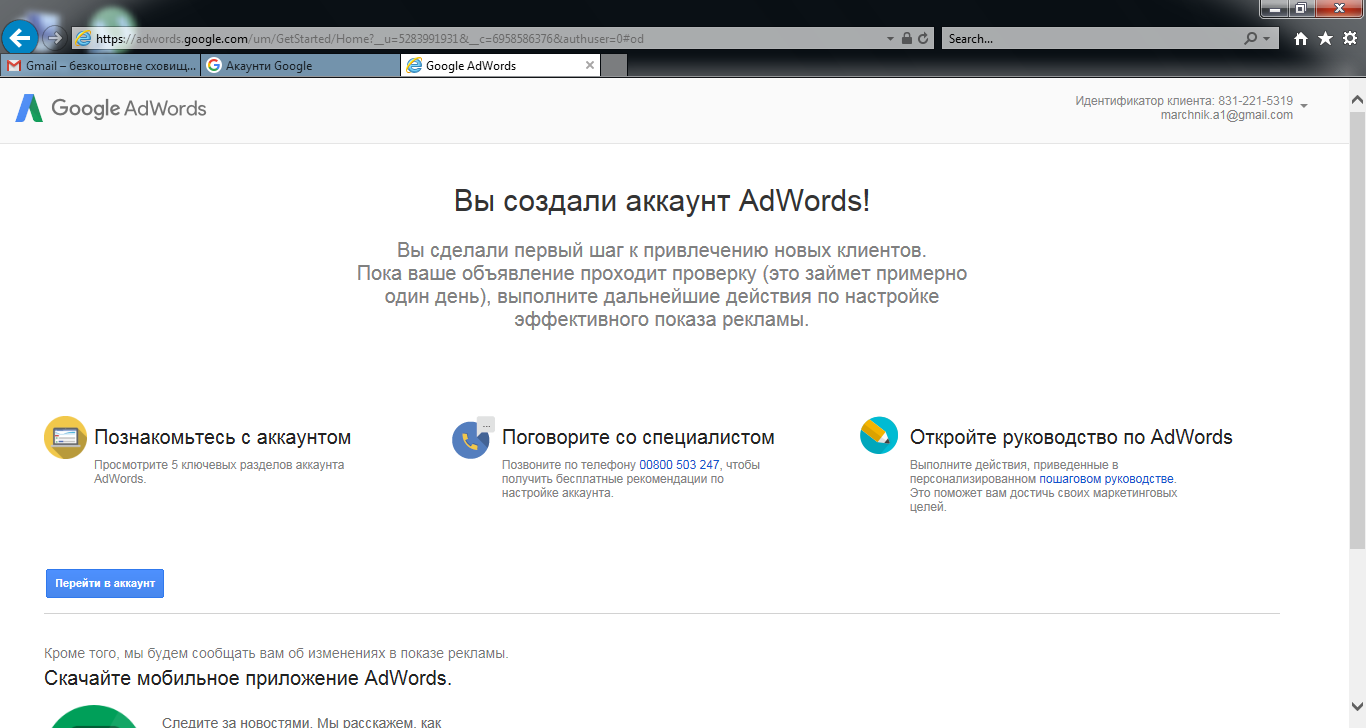Click the scrollbar up arrow
The height and width of the screenshot is (728, 1366).
tap(1357, 101)
